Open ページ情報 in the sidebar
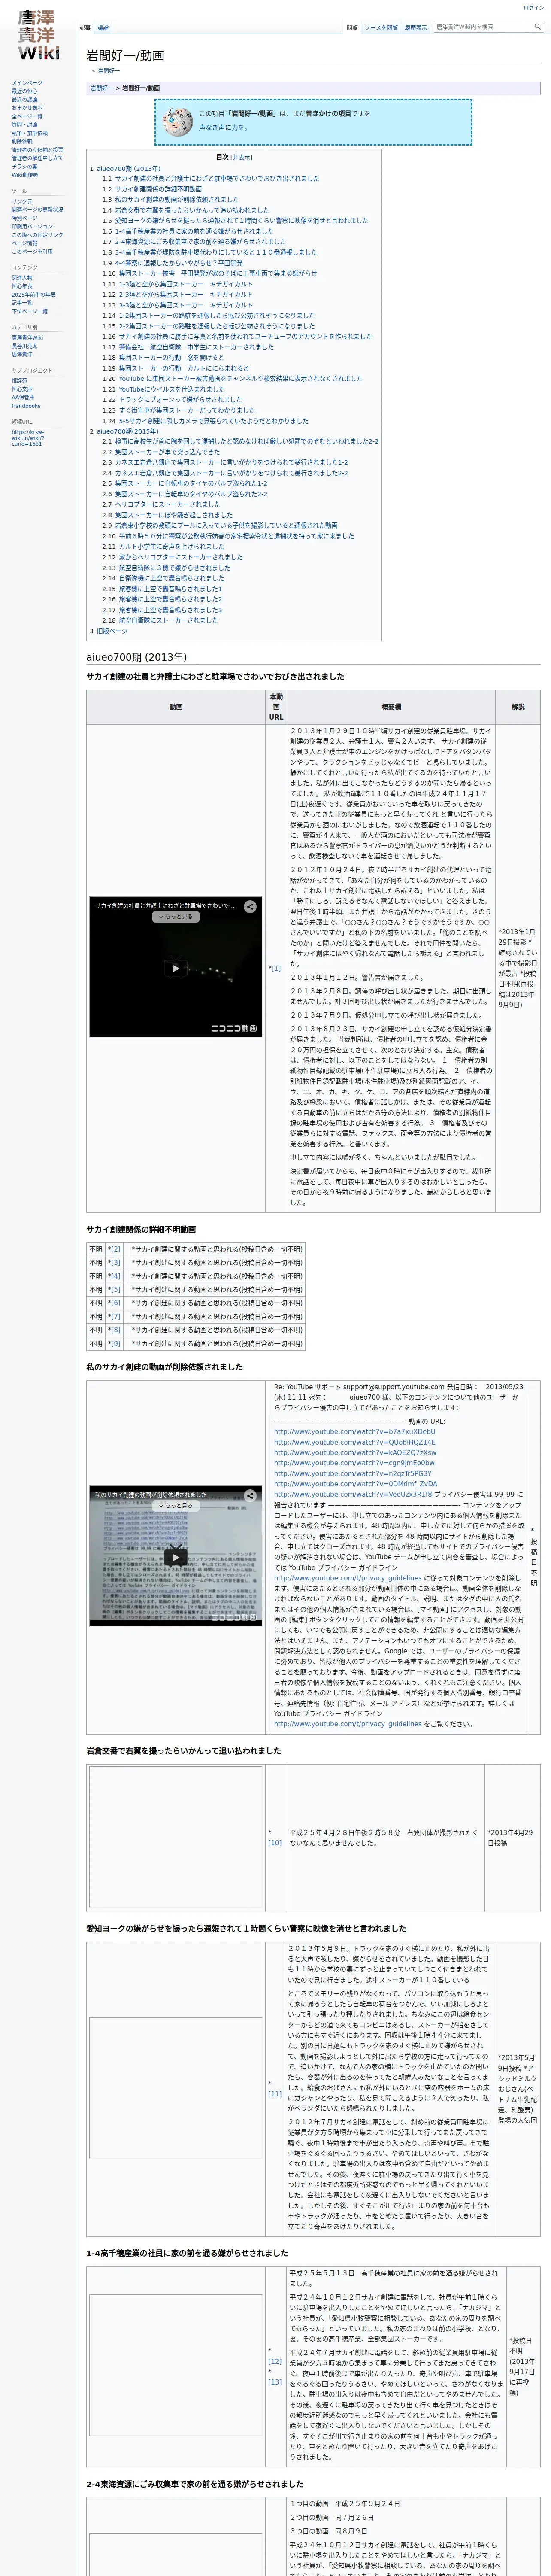This screenshot has width=551, height=2576. point(24,243)
